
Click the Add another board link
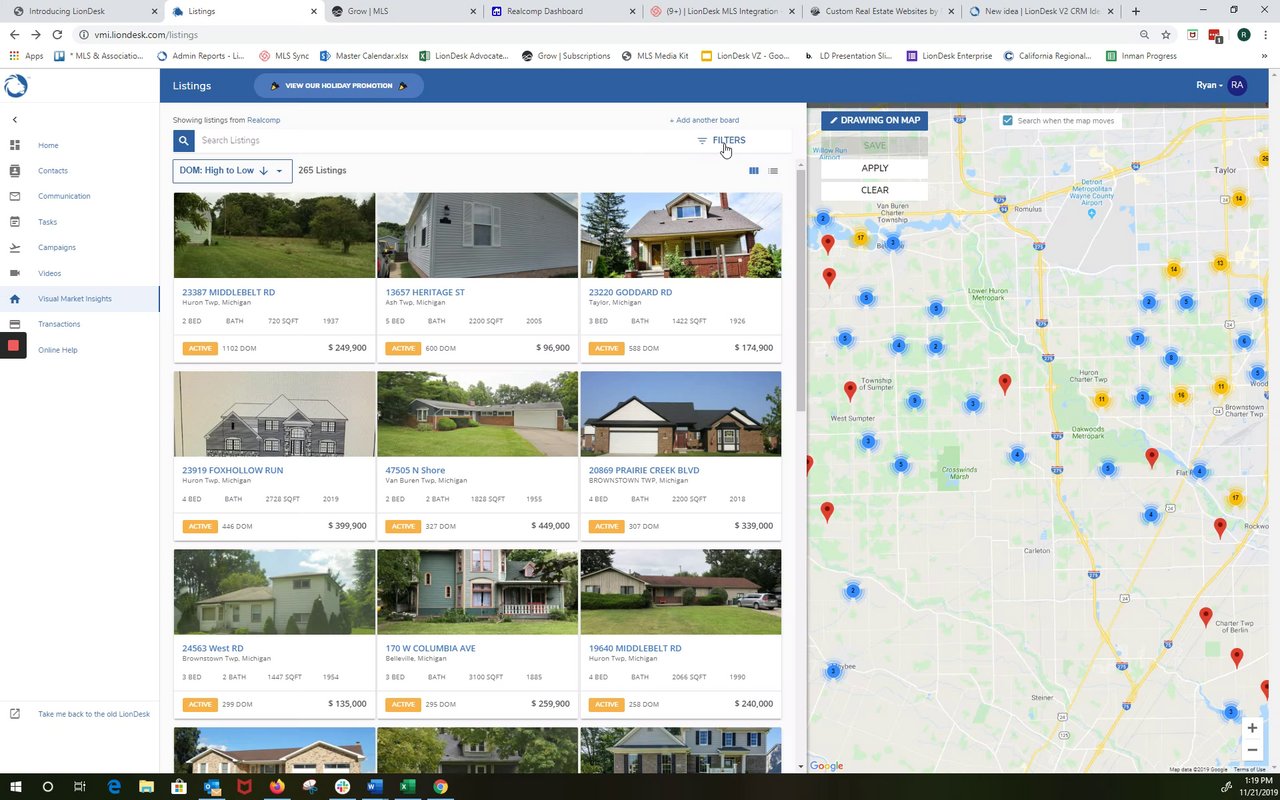pyautogui.click(x=704, y=120)
